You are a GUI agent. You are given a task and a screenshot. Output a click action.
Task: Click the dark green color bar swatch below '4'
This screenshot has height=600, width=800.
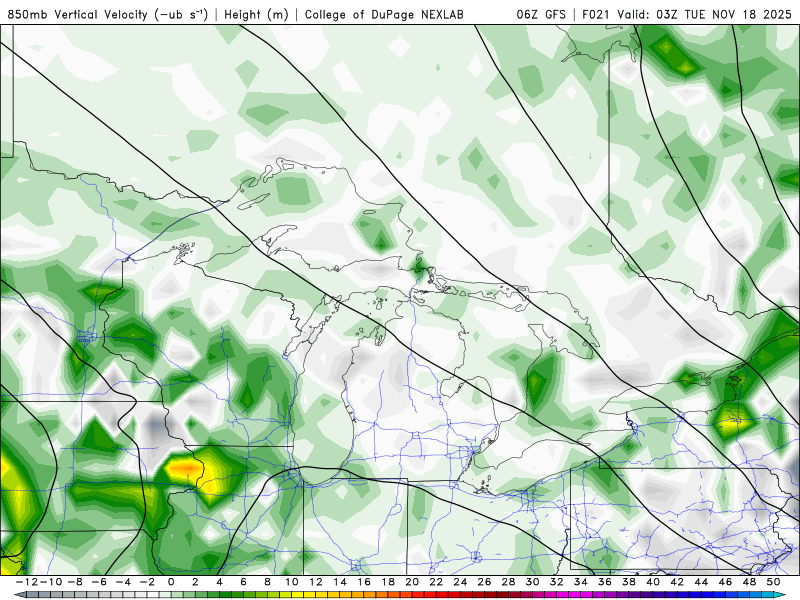[x=226, y=595]
